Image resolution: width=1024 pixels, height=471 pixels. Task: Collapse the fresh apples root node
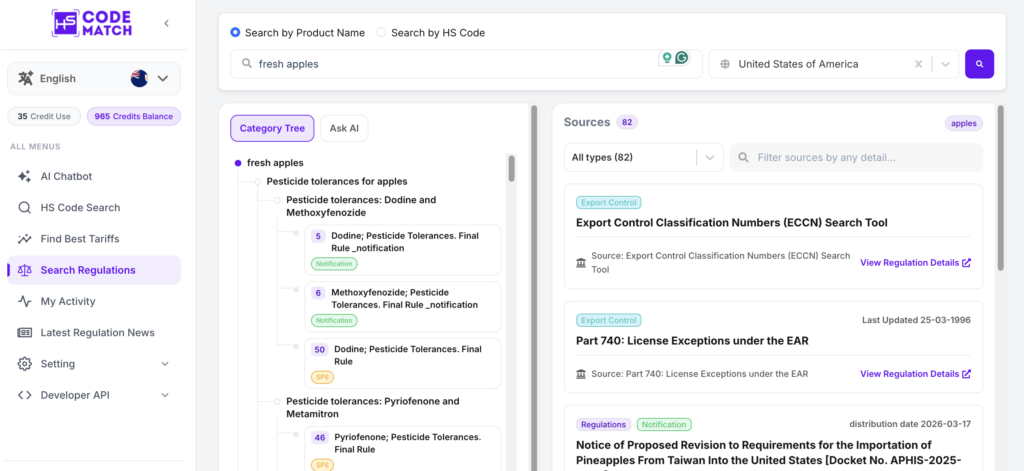238,163
